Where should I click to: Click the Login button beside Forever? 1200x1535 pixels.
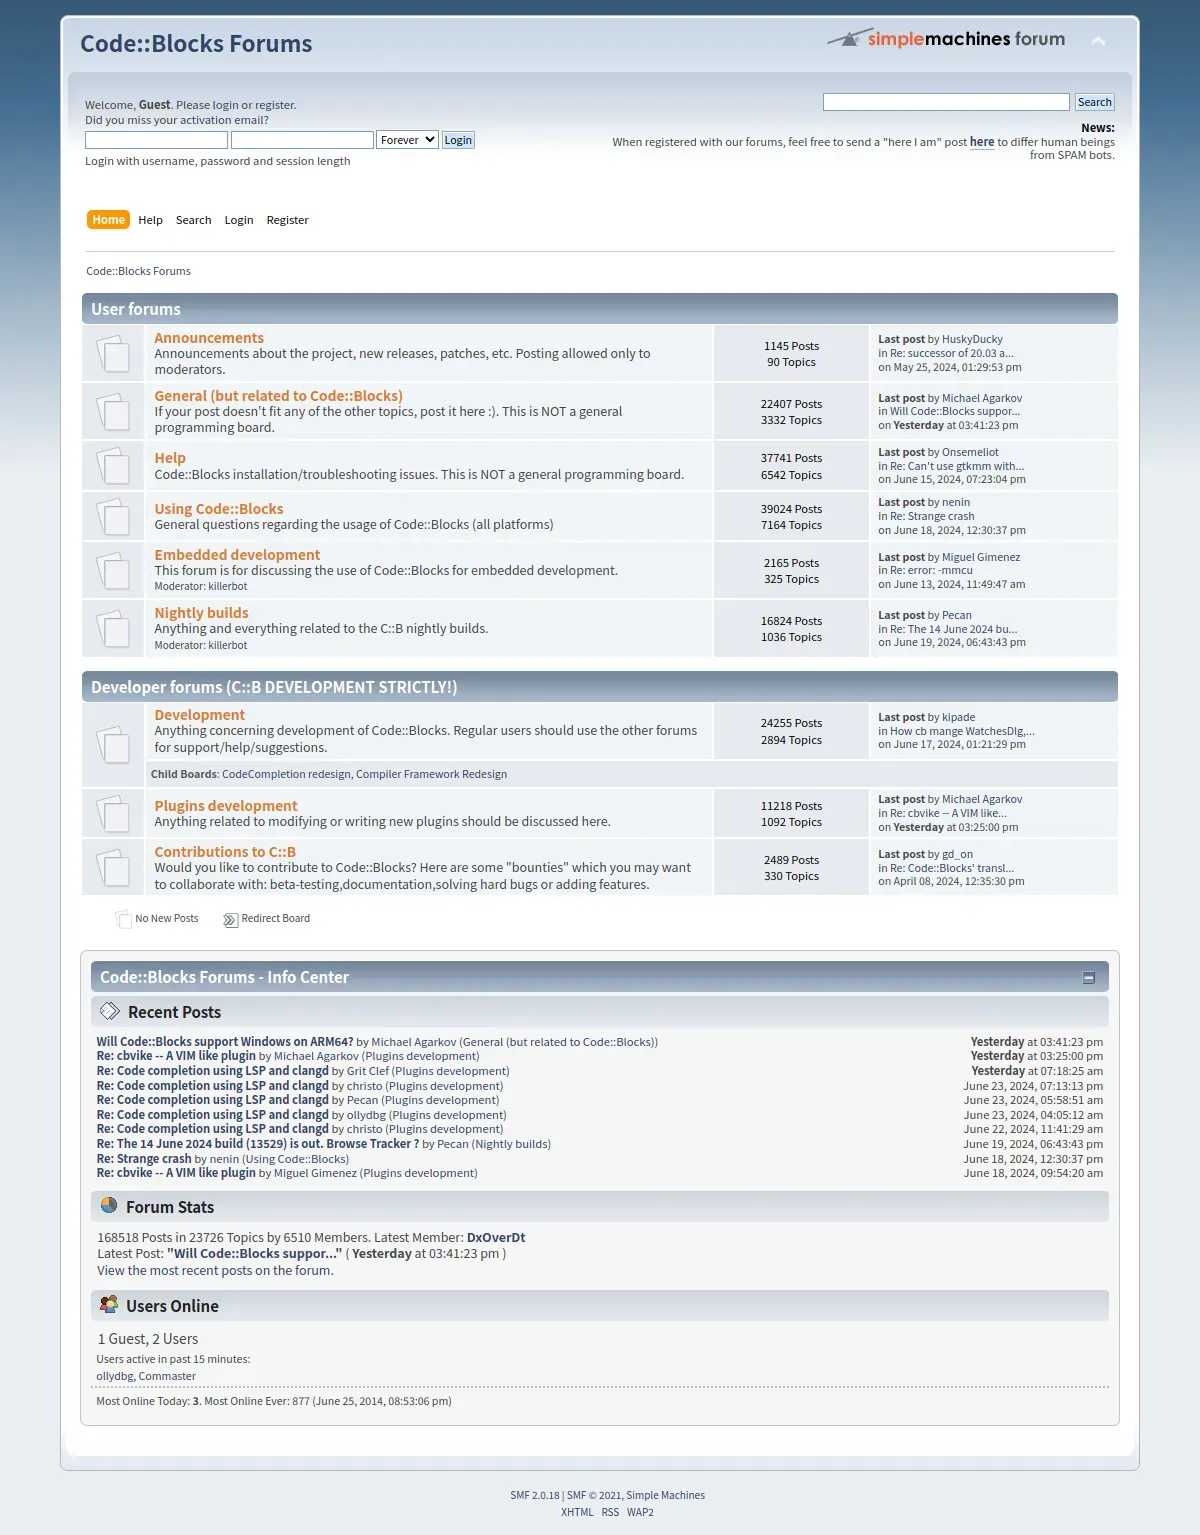click(x=458, y=140)
